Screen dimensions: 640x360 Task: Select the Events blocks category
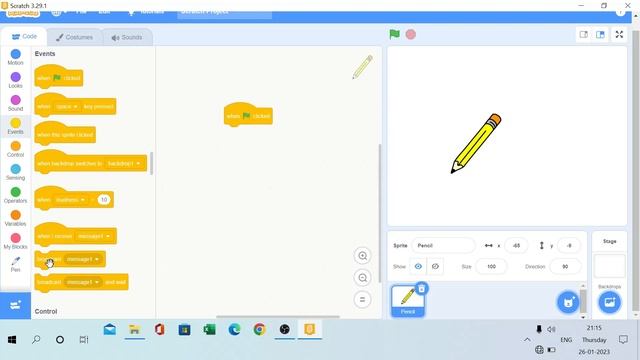[x=16, y=126]
